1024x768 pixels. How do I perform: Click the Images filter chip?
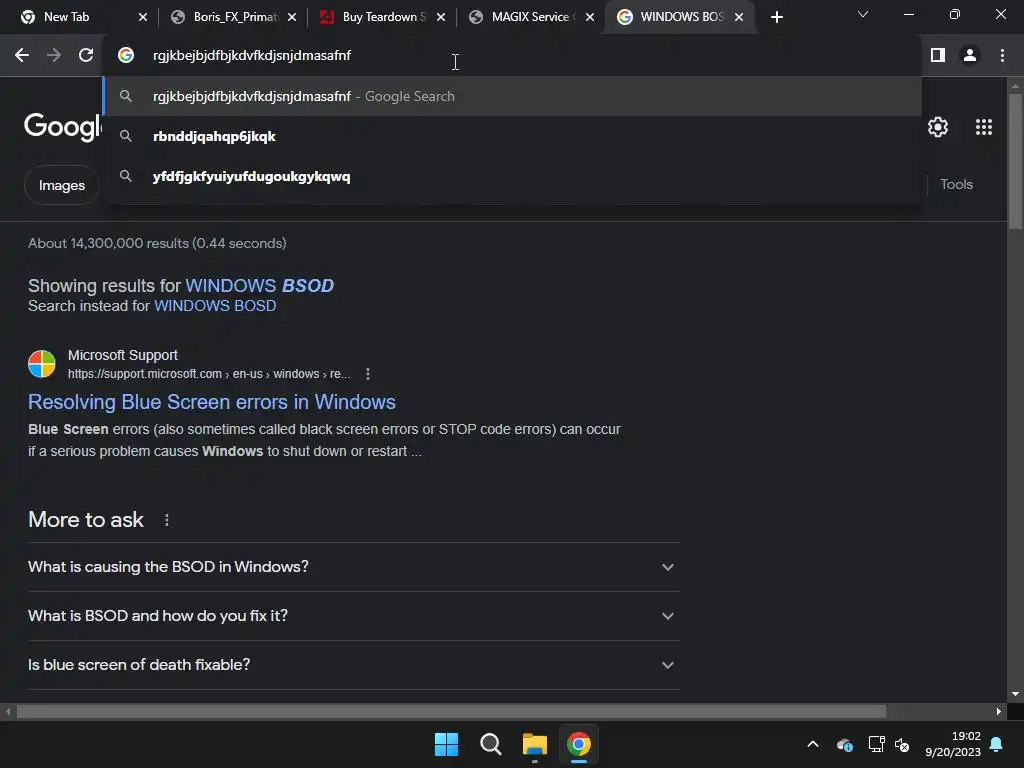click(61, 185)
